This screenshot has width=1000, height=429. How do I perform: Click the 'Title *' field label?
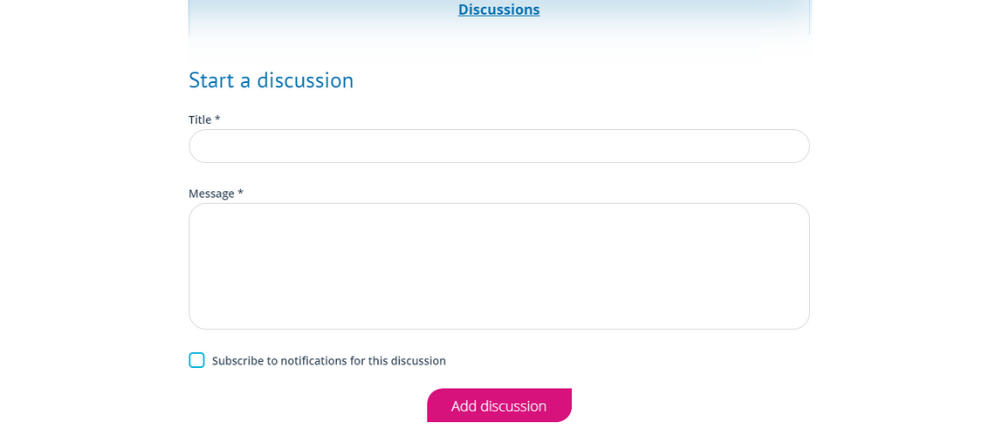[x=204, y=120]
